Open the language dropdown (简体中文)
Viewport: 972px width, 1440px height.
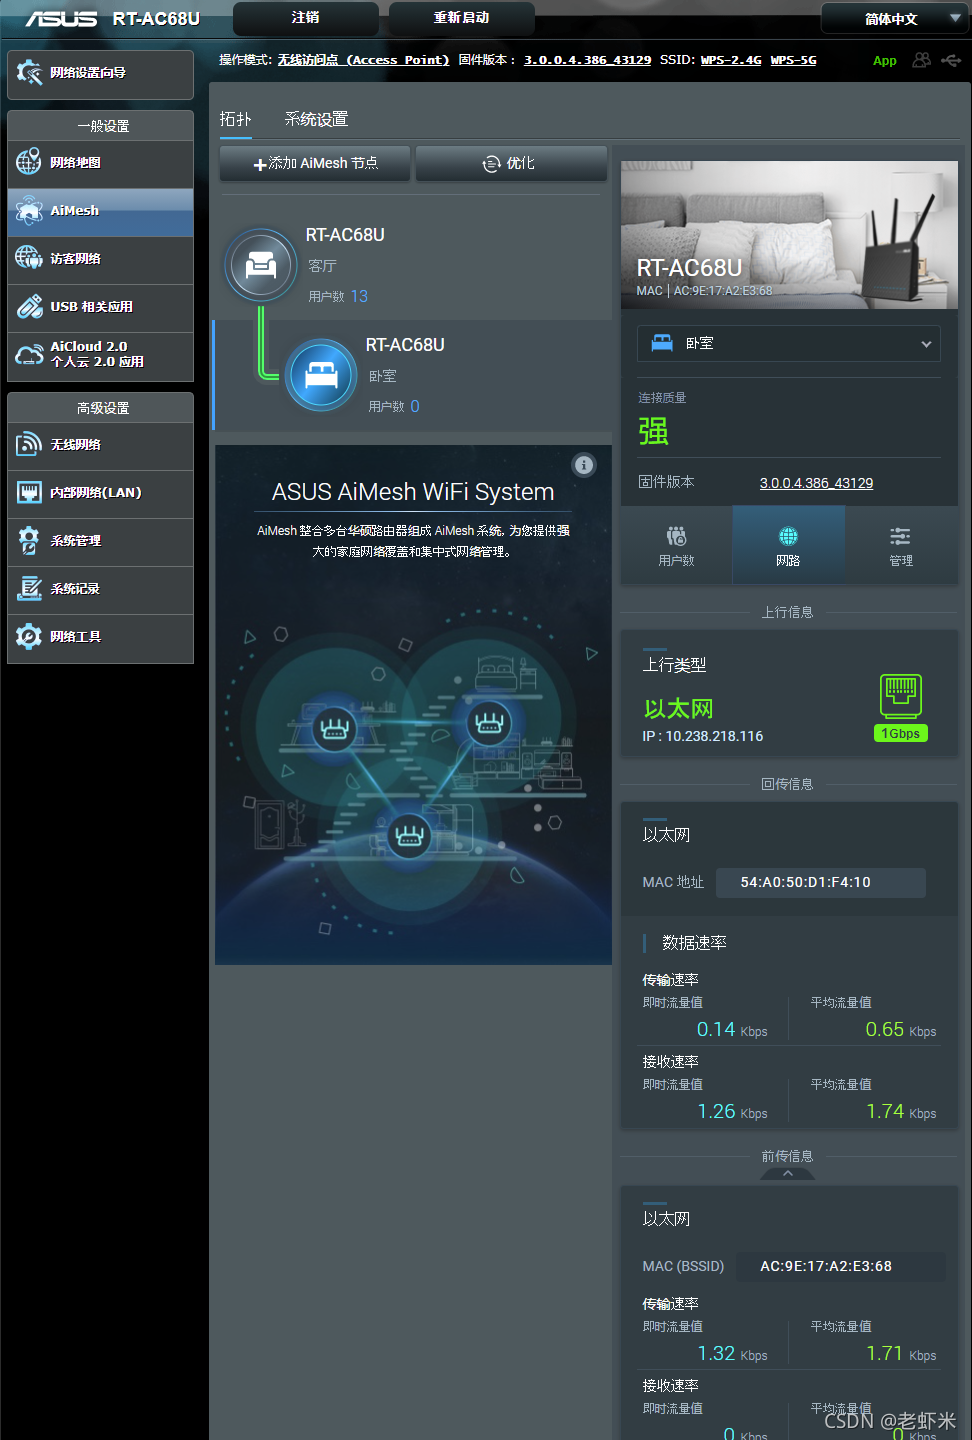[895, 19]
